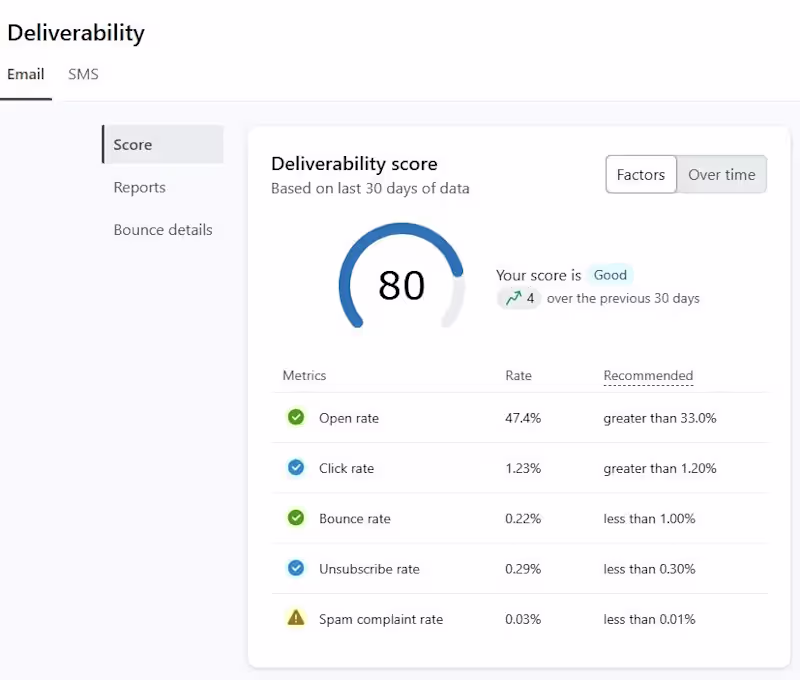Switch to the SMS tab
800x680 pixels.
coord(83,74)
